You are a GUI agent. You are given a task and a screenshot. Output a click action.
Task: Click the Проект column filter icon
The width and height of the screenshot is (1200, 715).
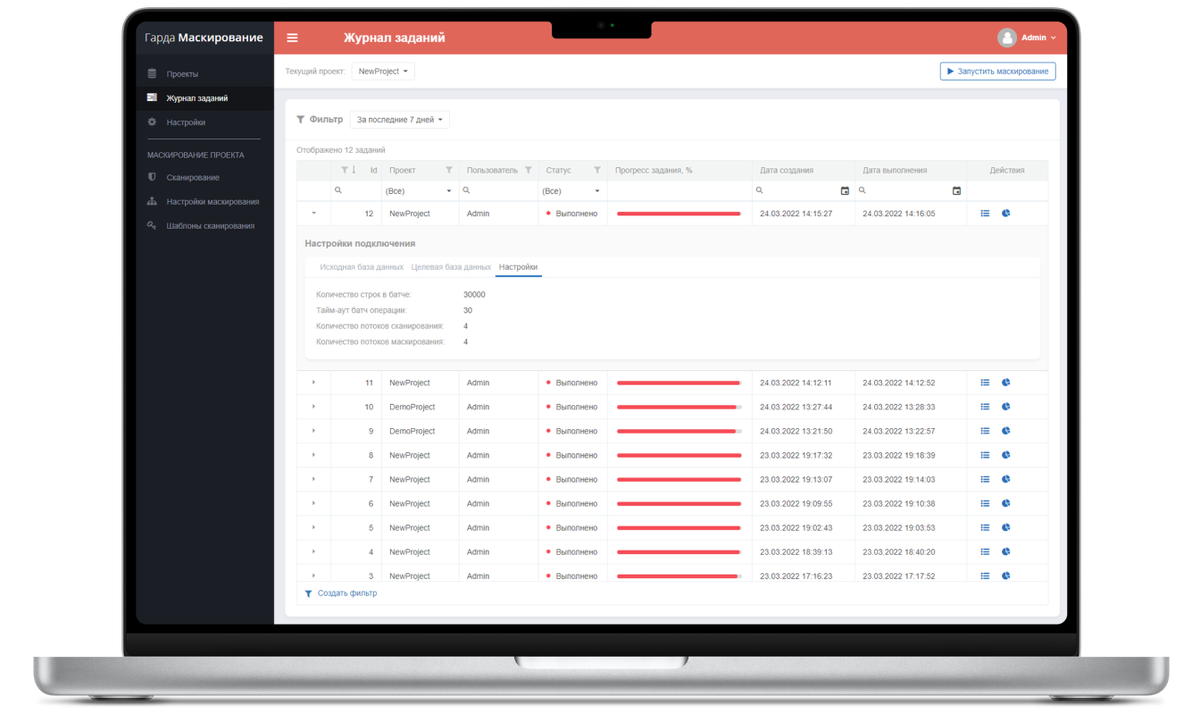click(x=449, y=170)
